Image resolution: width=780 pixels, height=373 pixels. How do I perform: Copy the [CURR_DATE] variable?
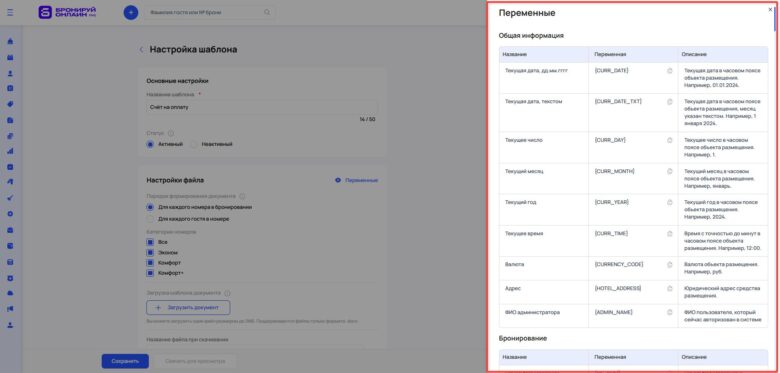point(670,71)
